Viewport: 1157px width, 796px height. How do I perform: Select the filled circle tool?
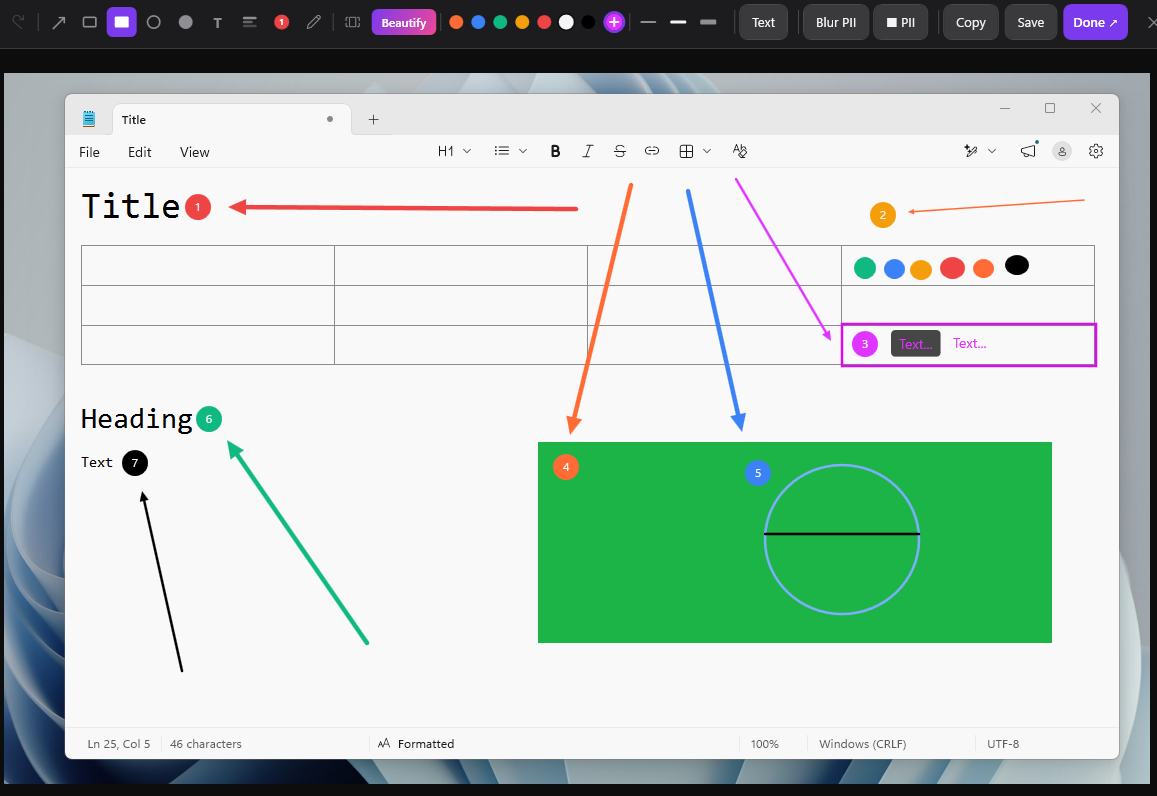(x=185, y=22)
